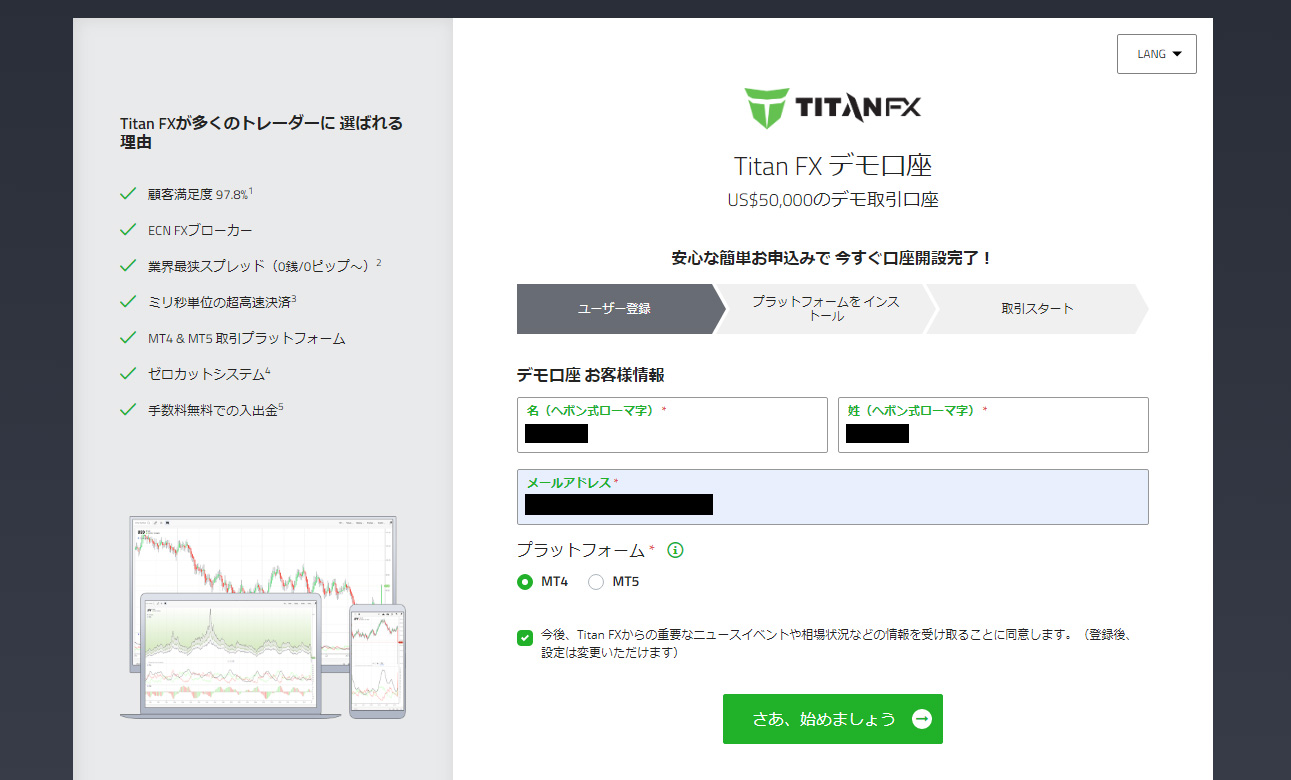Click the checkmark next to ECN FXブローカー
Viewport: 1291px width, 780px height.
click(127, 230)
